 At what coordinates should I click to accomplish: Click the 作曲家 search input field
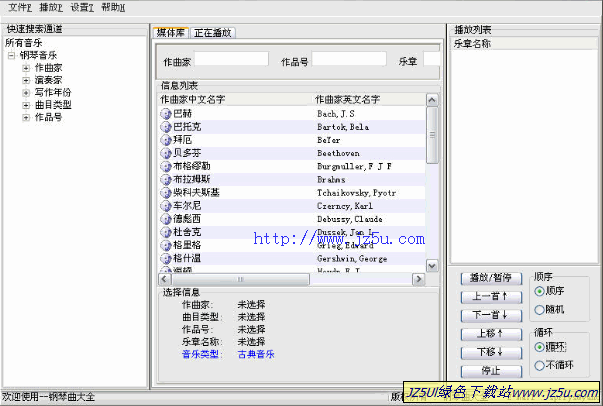[231, 60]
